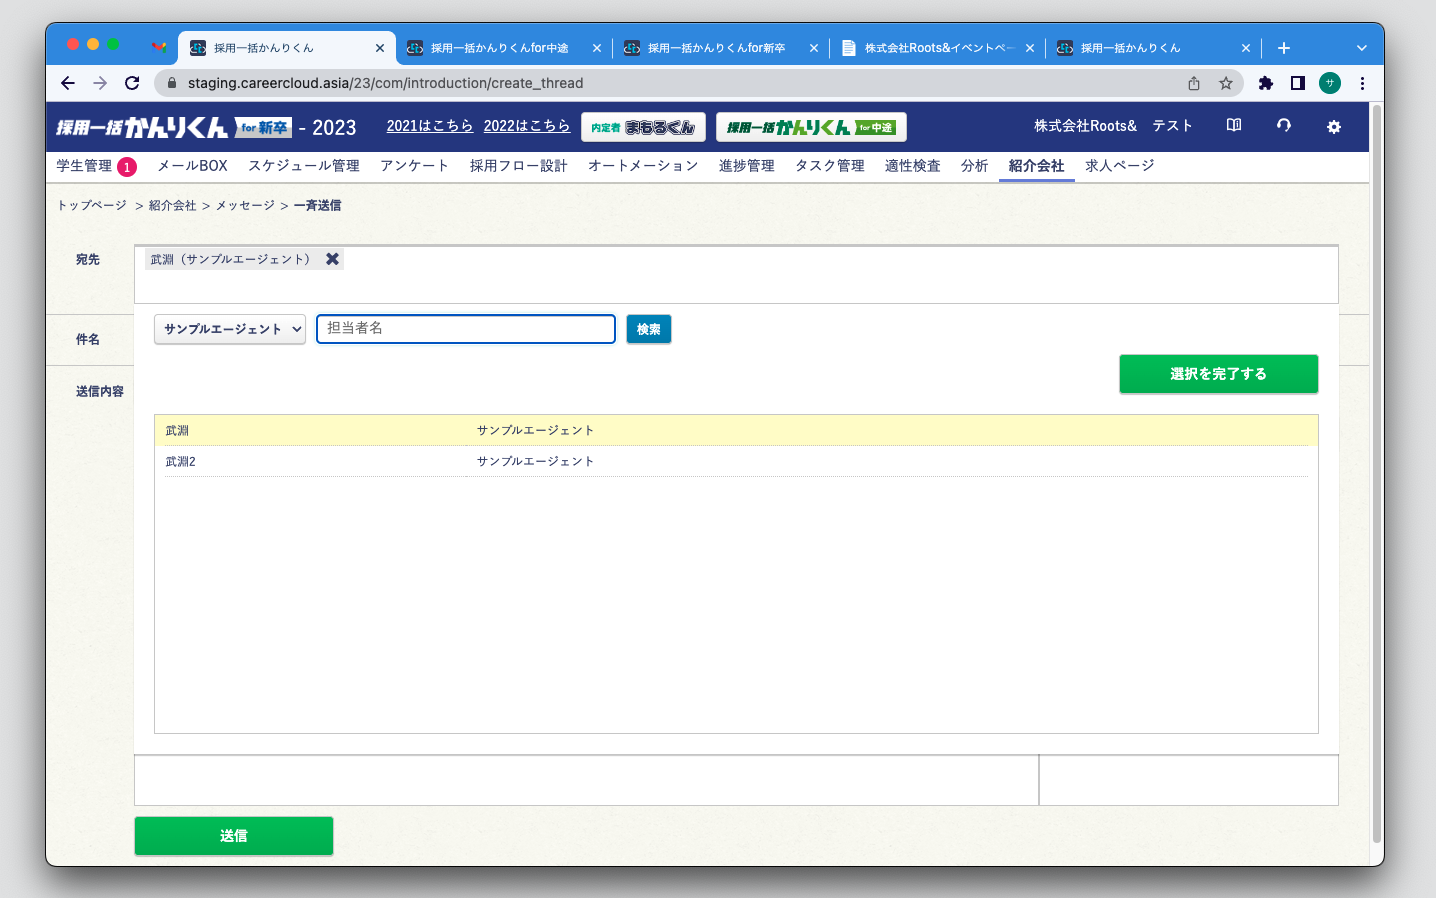
Task: Open Chrome three-dot menu
Action: click(1362, 83)
